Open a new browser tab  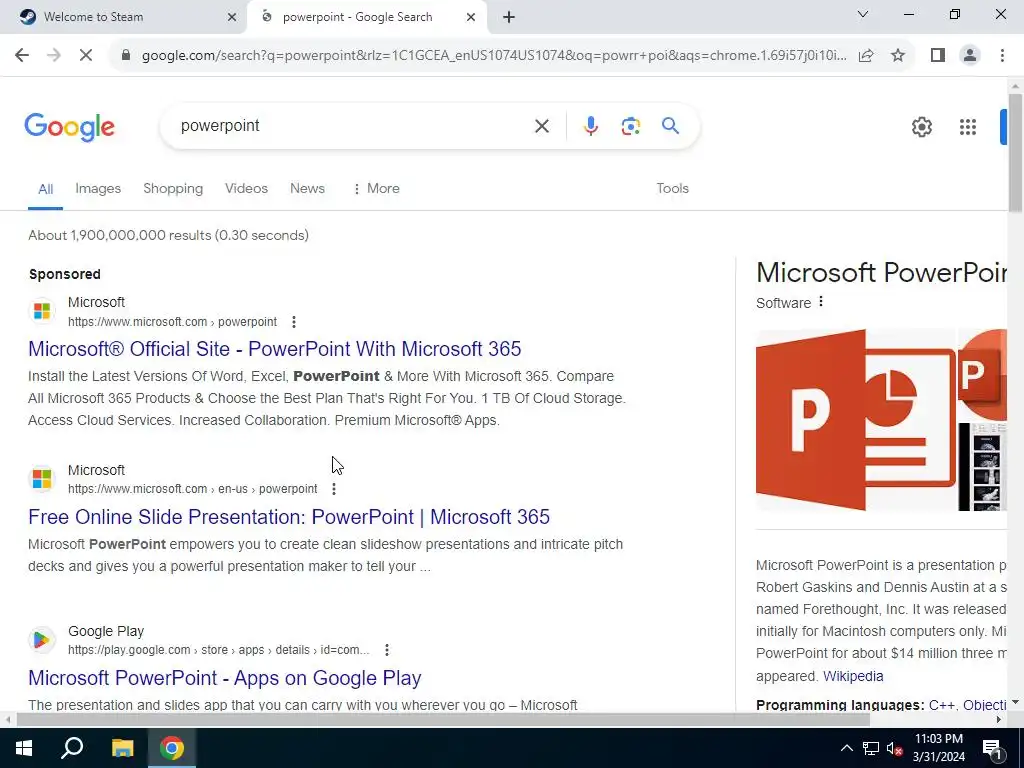(509, 17)
